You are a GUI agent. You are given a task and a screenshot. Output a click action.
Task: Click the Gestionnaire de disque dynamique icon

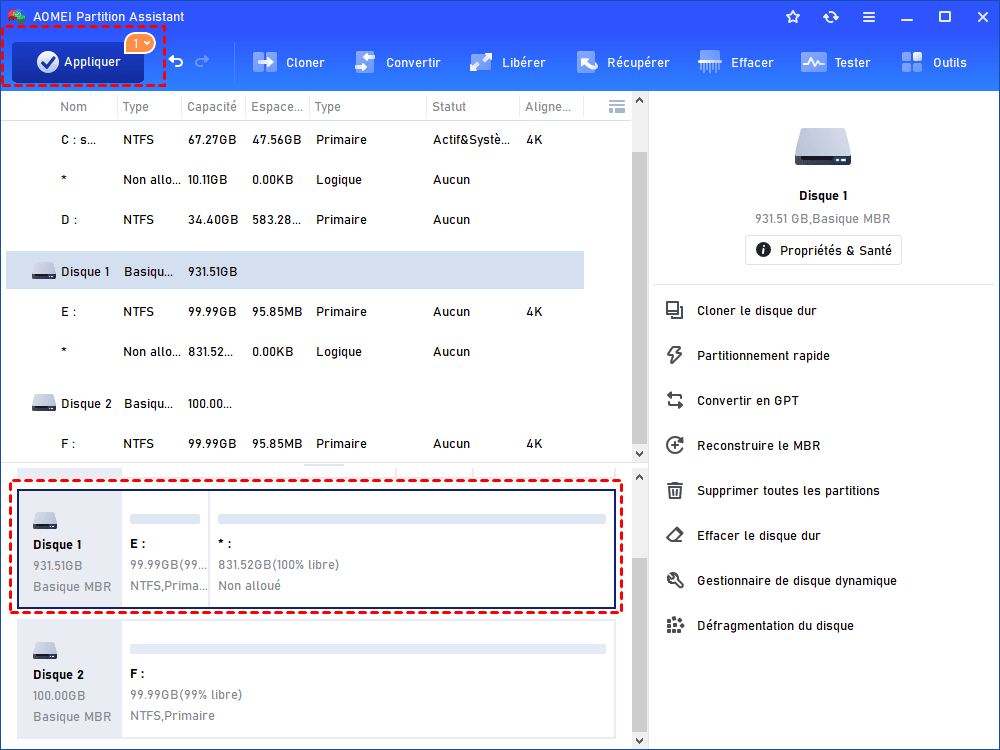point(675,580)
